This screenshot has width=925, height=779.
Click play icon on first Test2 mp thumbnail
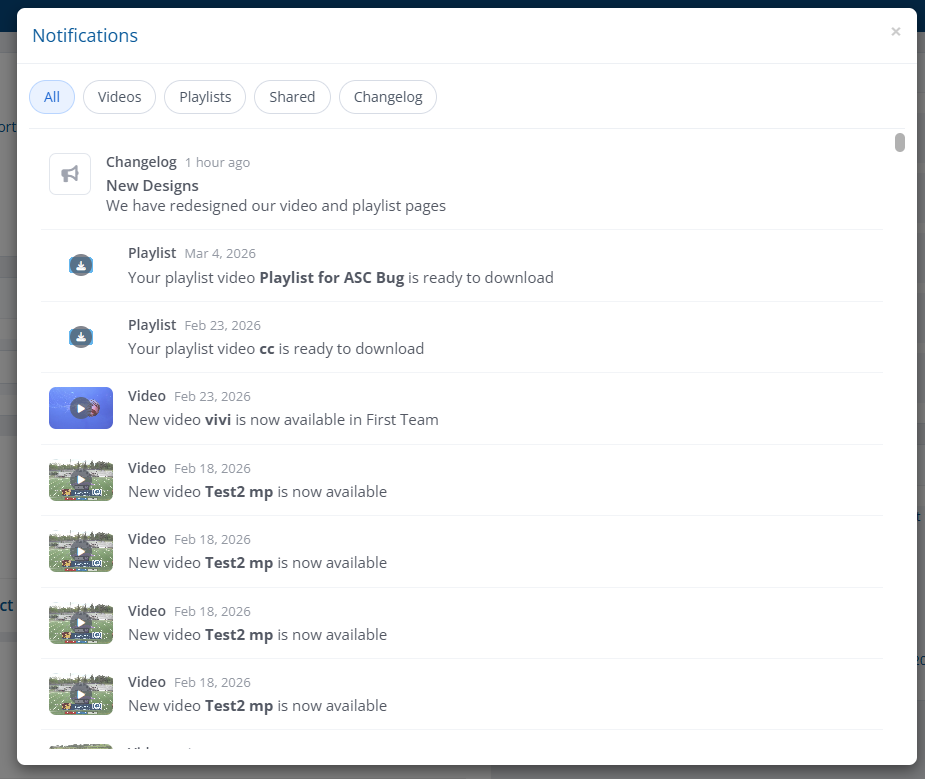pyautogui.click(x=80, y=479)
